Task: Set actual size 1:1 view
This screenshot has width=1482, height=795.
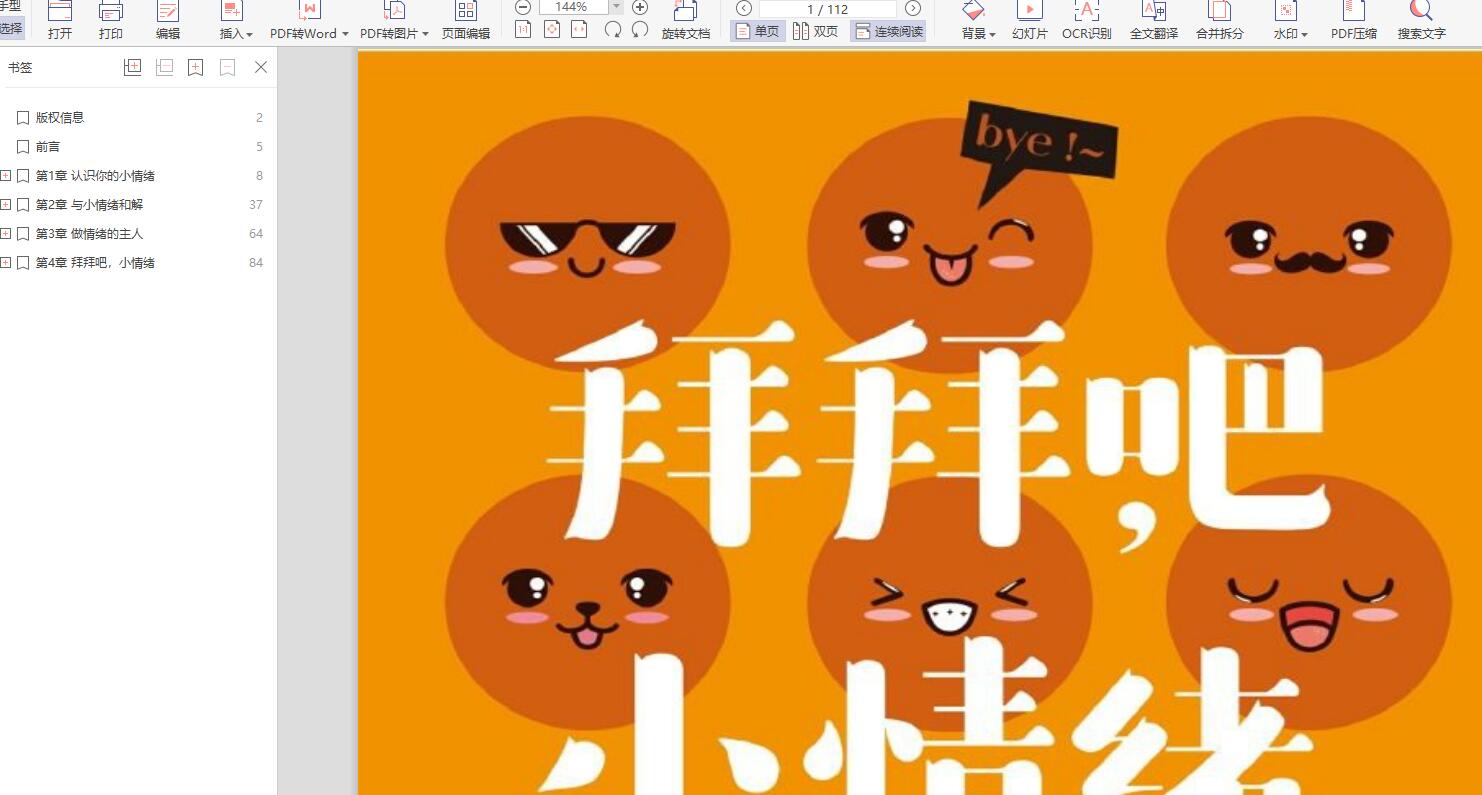Action: (523, 30)
